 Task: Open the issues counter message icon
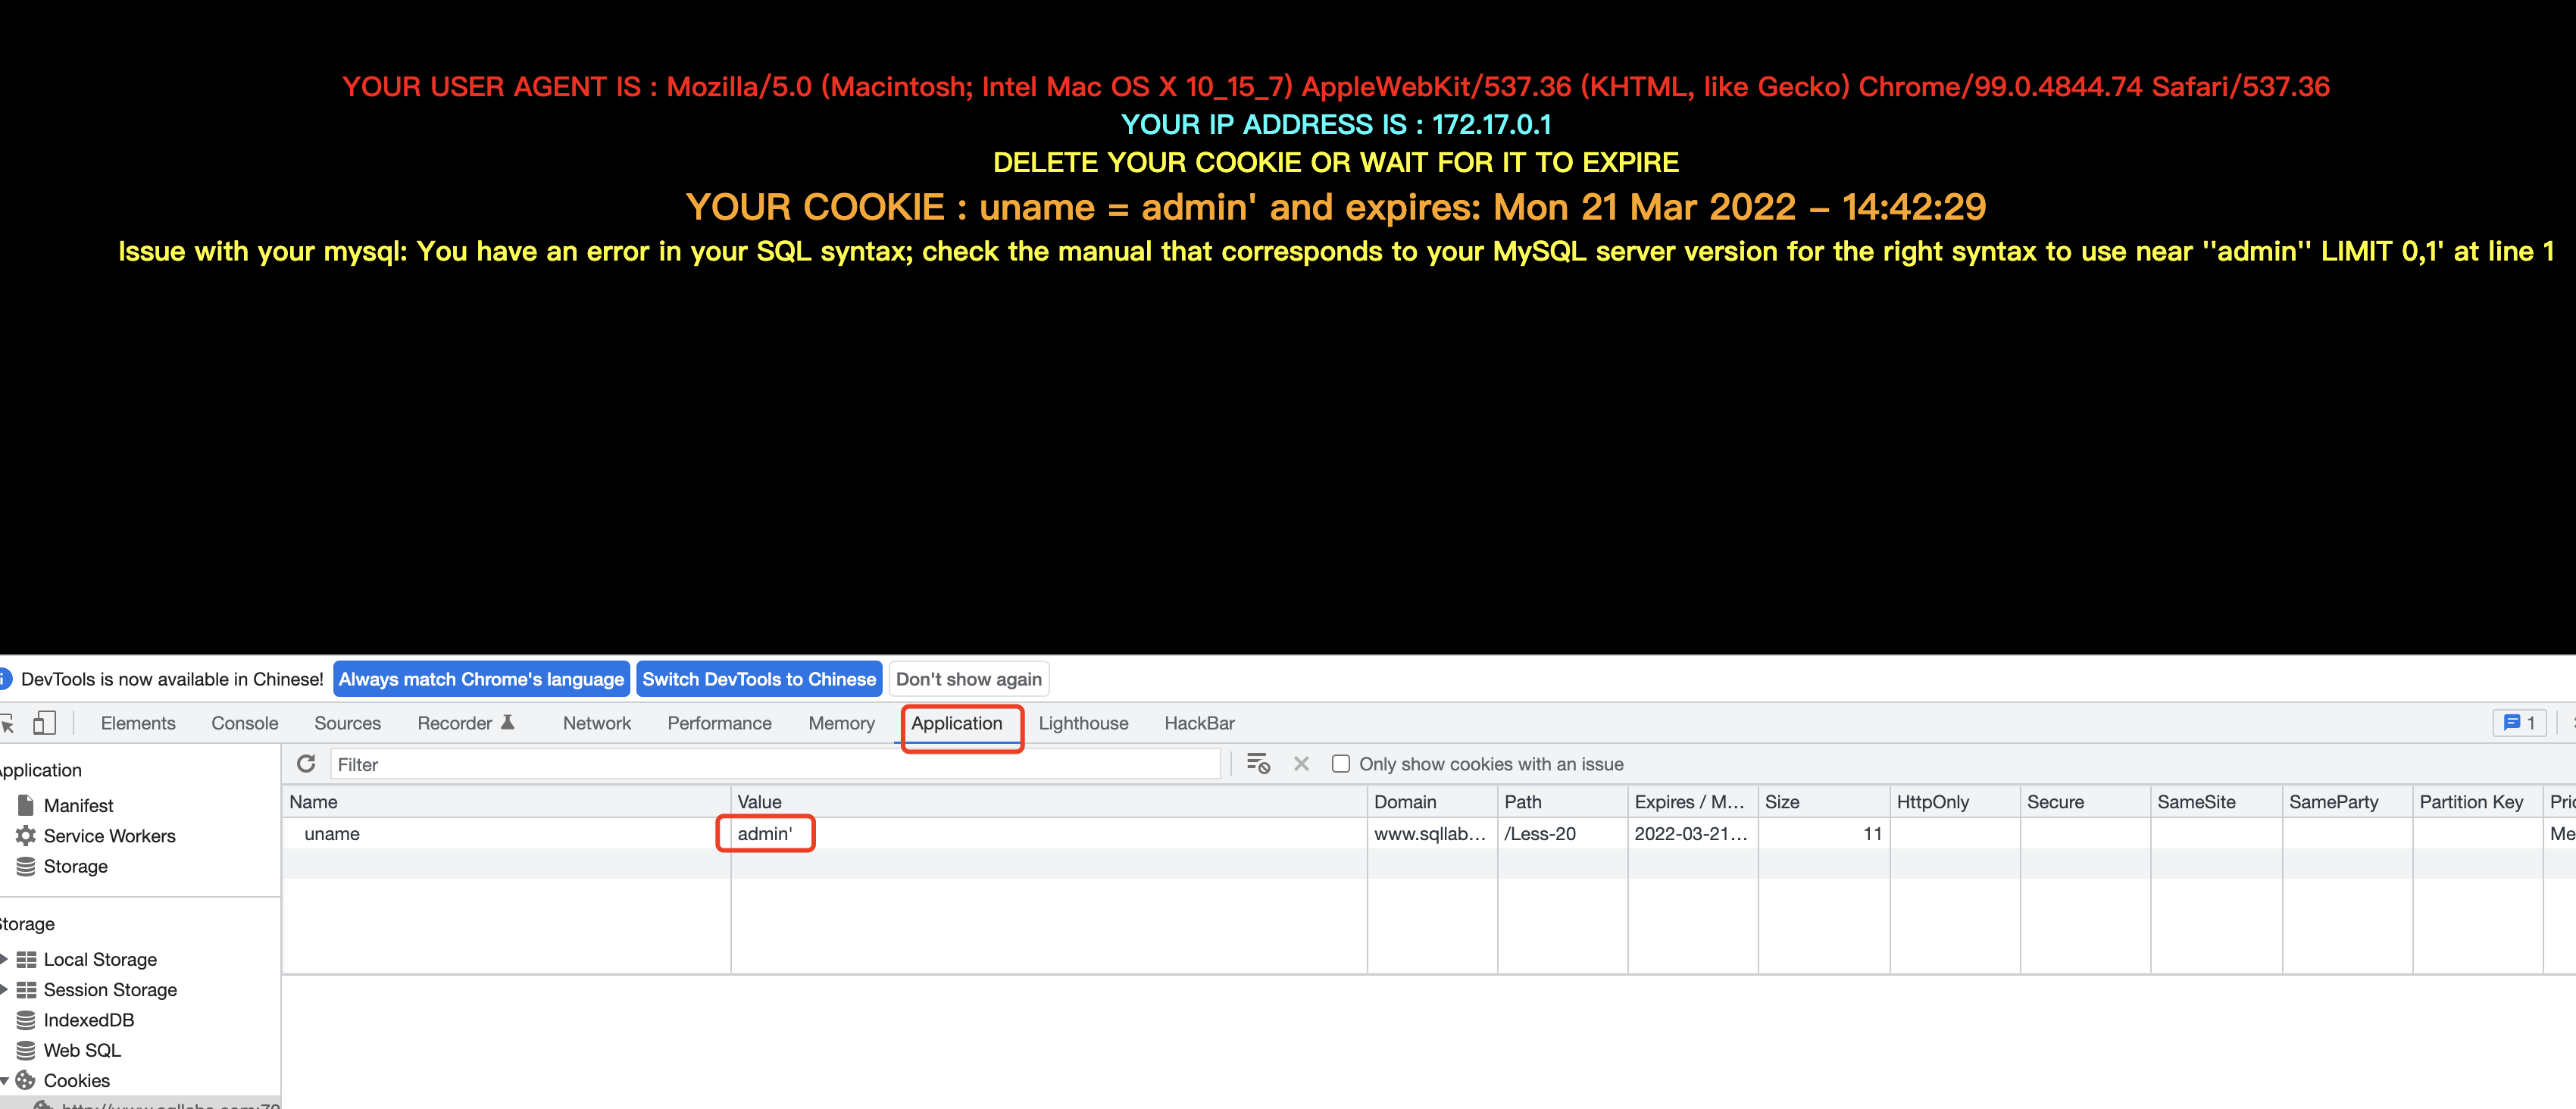tap(2518, 723)
